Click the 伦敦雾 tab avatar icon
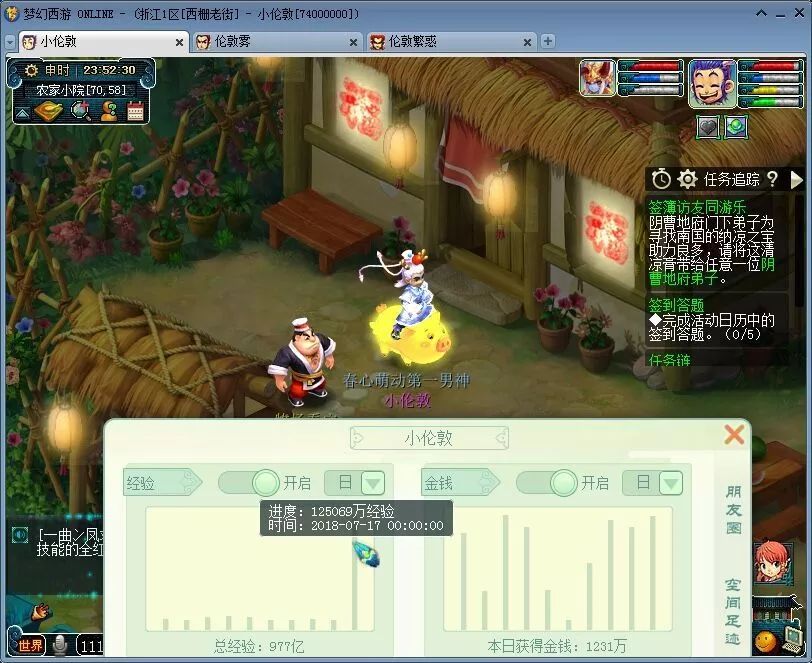This screenshot has width=812, height=663. (203, 41)
